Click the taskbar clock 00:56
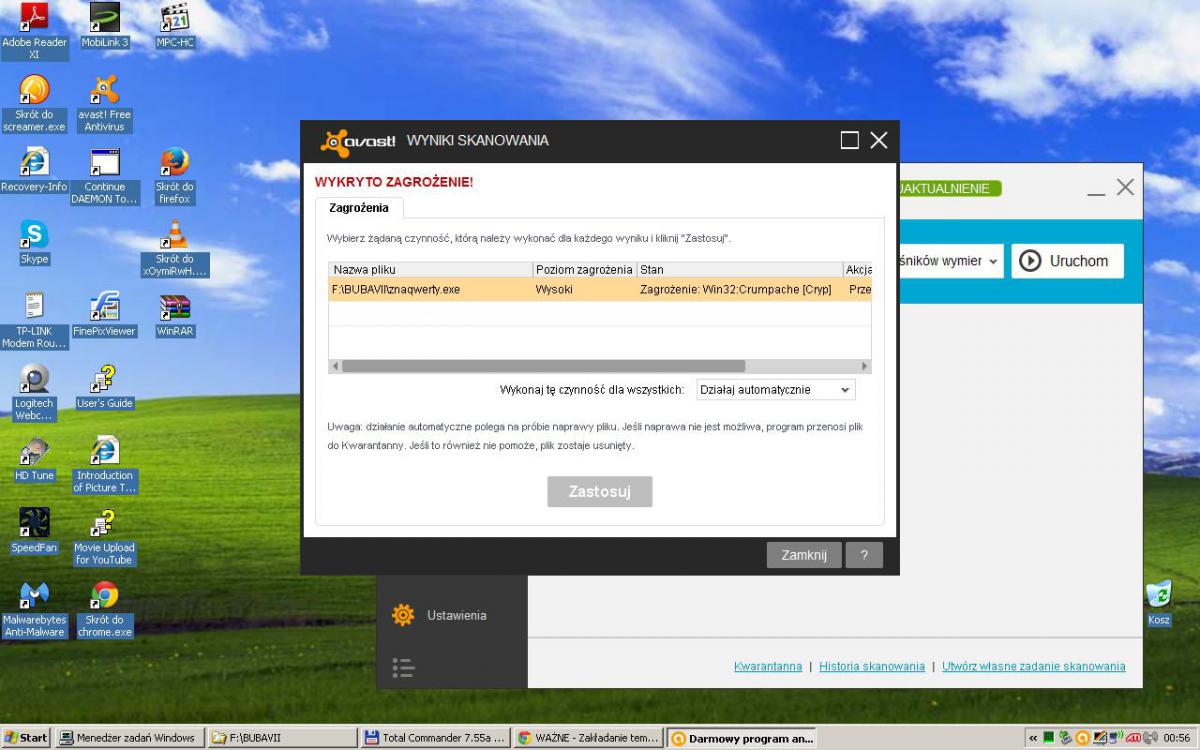This screenshot has width=1200, height=750. point(1177,738)
